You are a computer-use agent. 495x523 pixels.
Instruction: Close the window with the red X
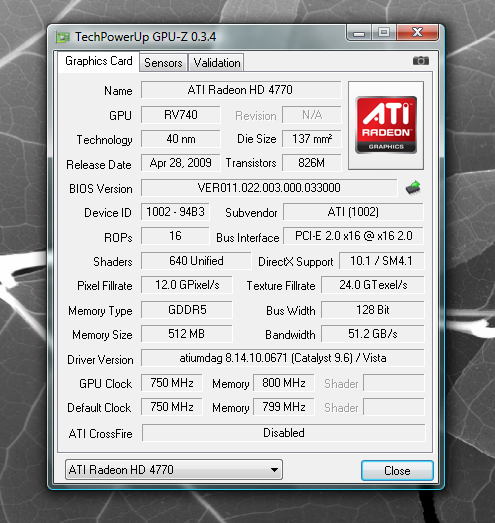(417, 33)
